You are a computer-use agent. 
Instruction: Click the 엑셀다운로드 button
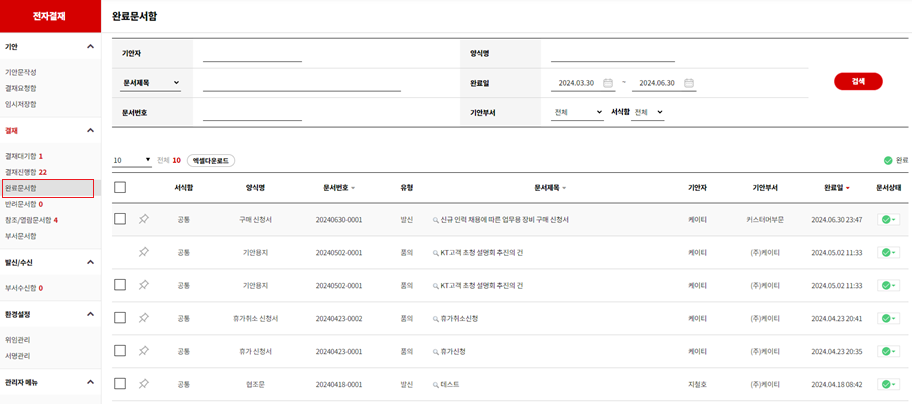[x=211, y=160]
